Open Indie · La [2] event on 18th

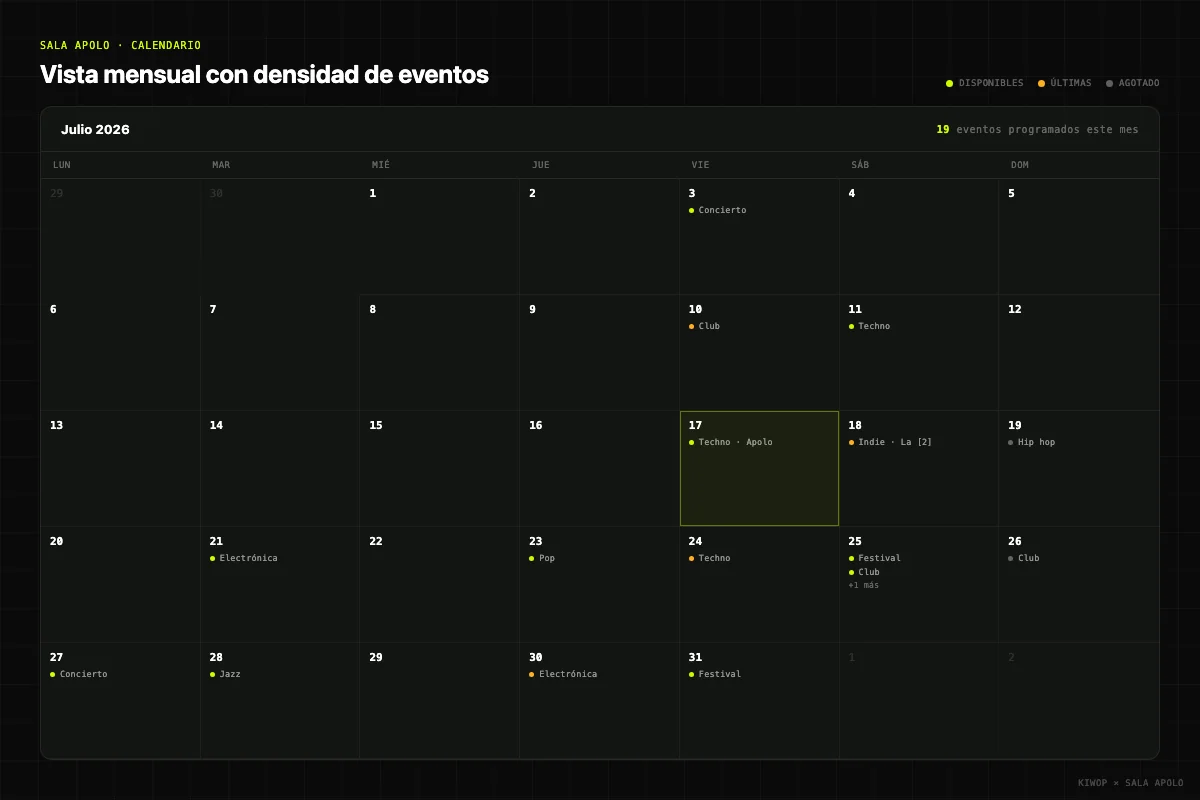pyautogui.click(x=890, y=442)
